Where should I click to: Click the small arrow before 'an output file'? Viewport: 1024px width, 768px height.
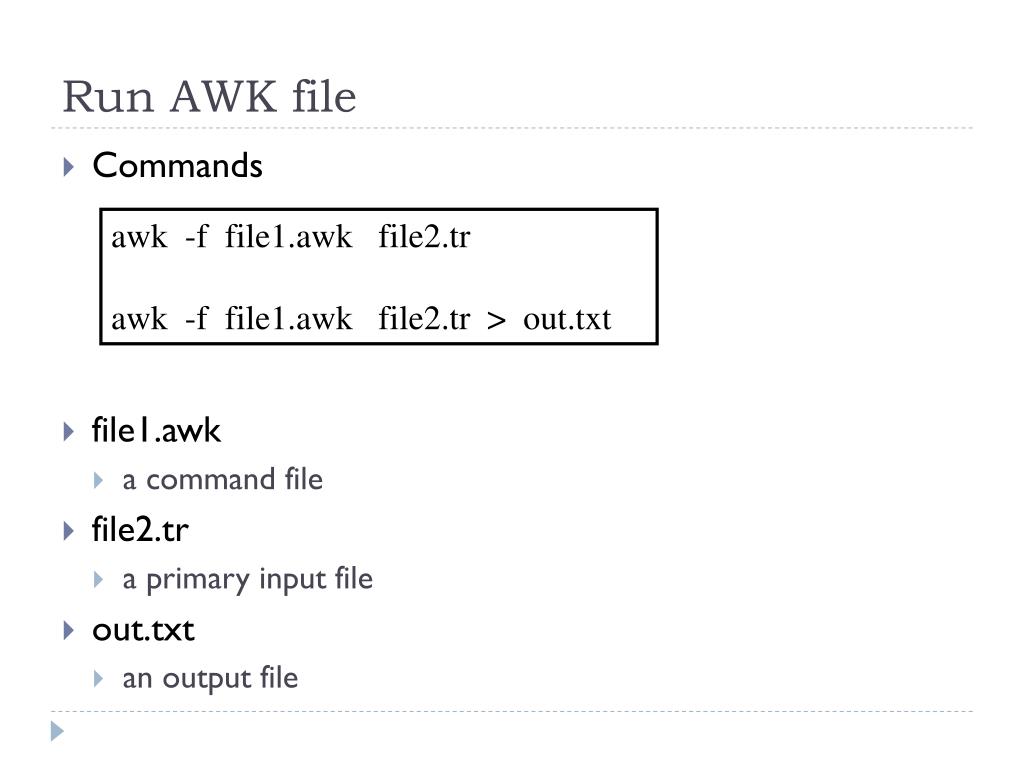(99, 679)
